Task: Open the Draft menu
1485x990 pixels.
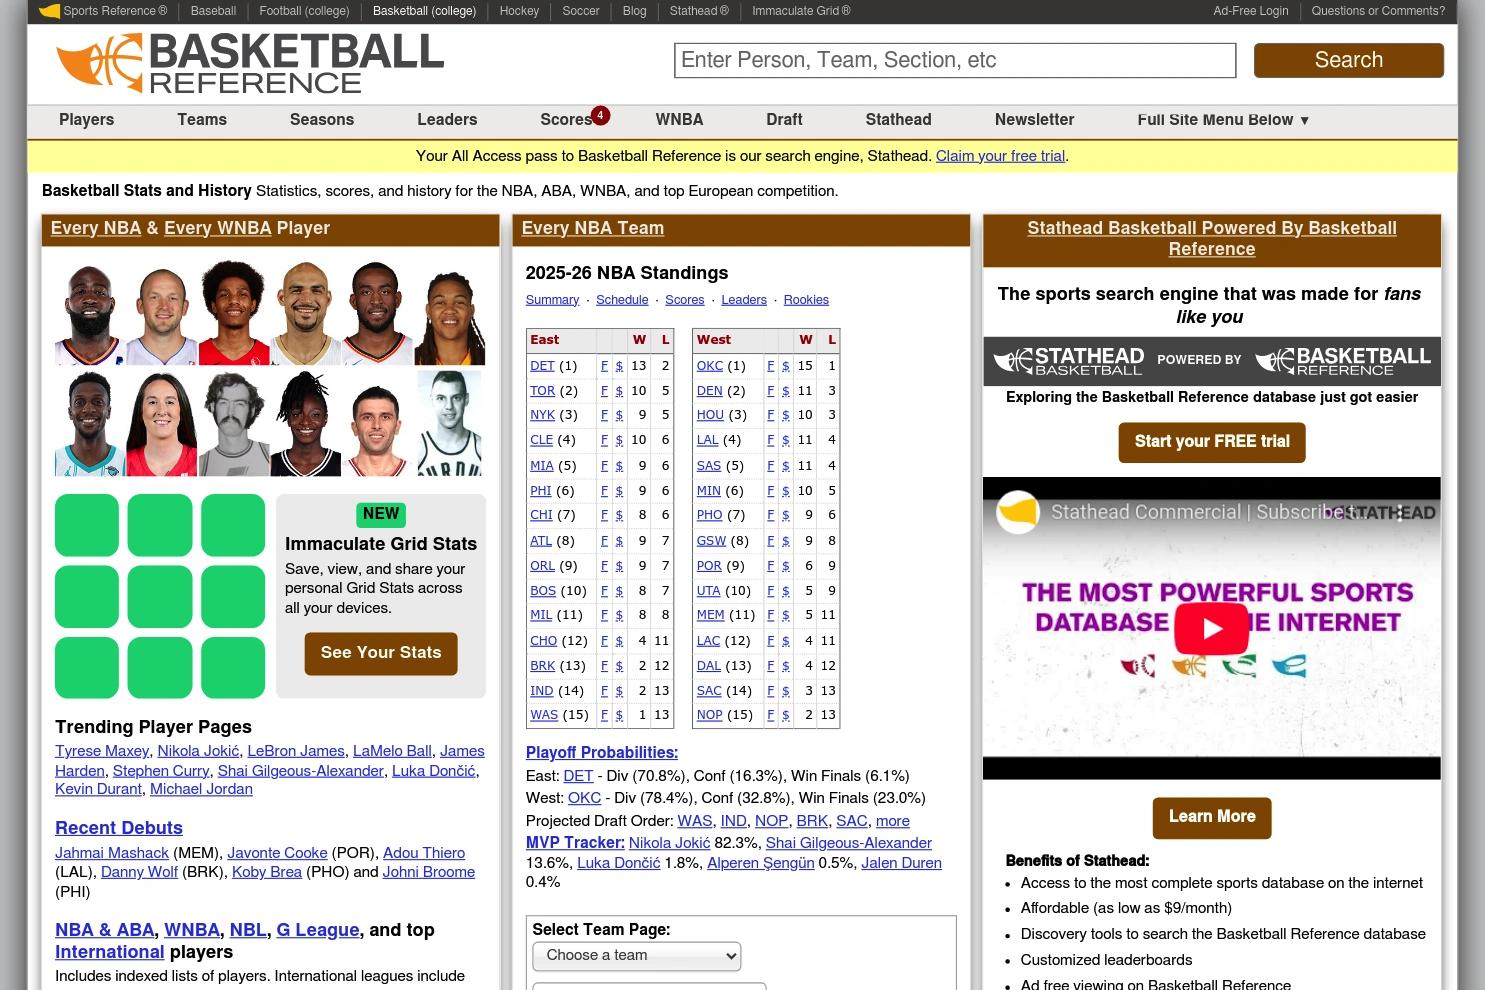Action: 784,120
